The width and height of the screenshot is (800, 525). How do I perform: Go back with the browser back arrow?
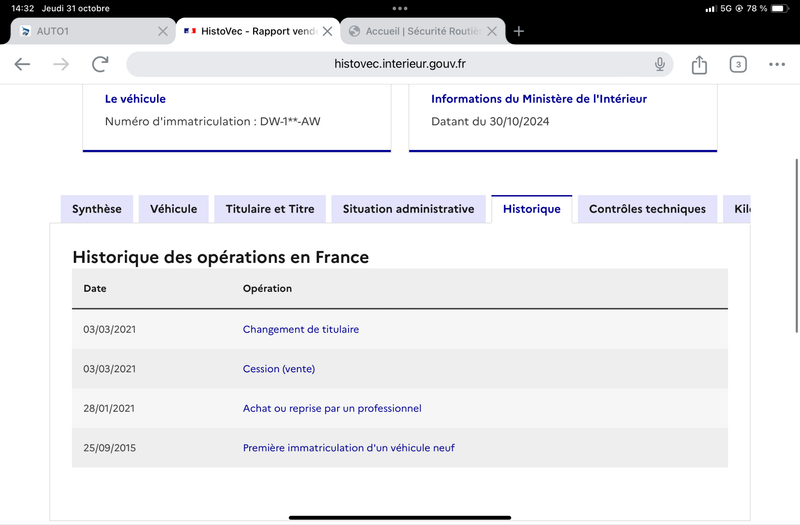click(22, 64)
